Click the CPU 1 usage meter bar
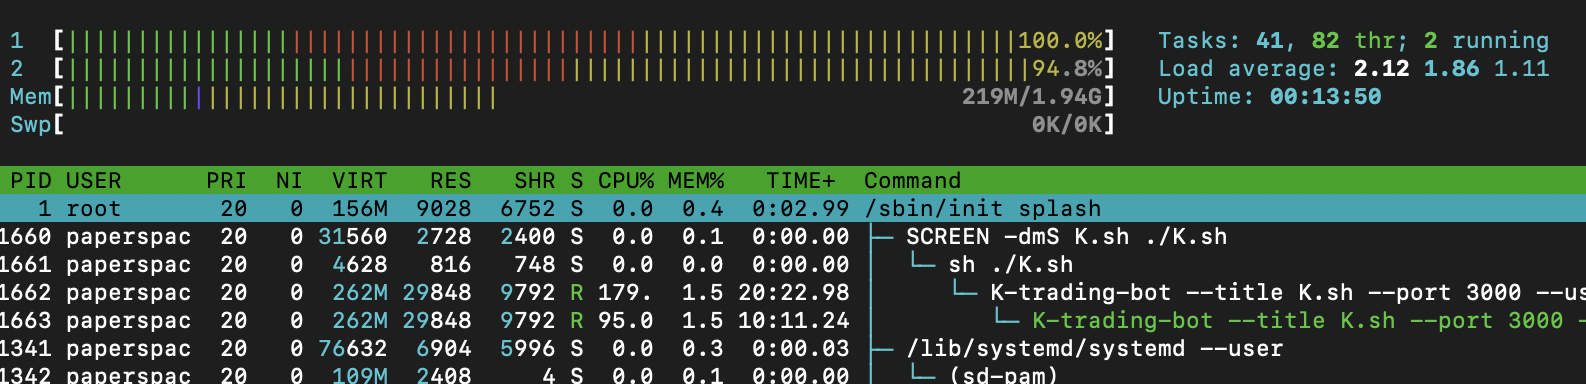Screen dimensions: 1586x384 pyautogui.click(x=584, y=41)
